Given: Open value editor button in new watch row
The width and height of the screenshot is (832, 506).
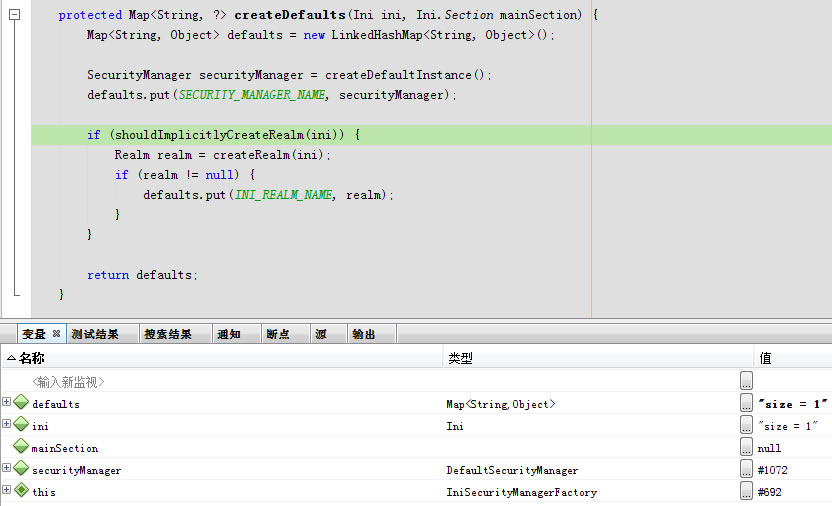Looking at the screenshot, I should (x=747, y=380).
